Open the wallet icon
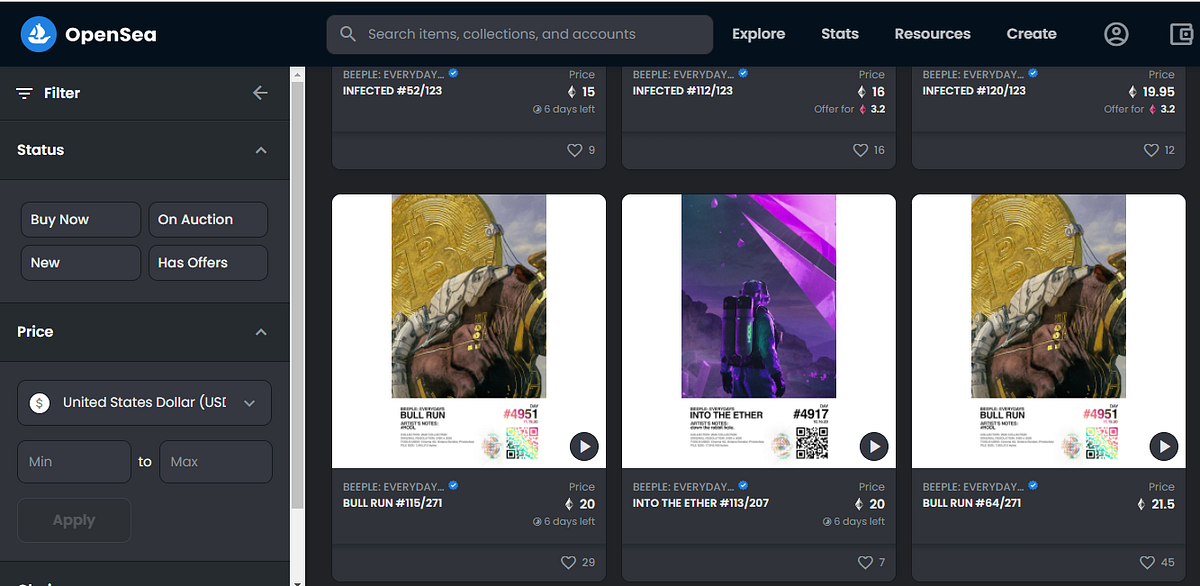 (1180, 34)
